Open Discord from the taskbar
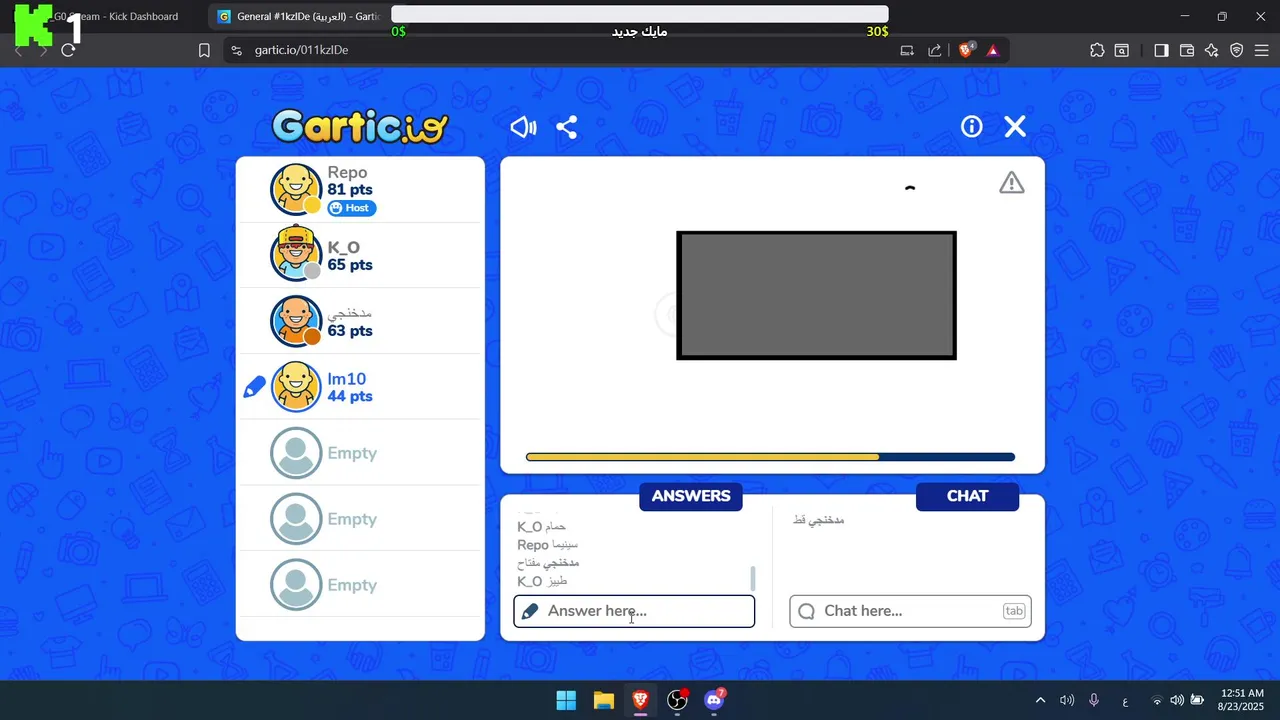Image resolution: width=1280 pixels, height=720 pixels. click(x=714, y=700)
